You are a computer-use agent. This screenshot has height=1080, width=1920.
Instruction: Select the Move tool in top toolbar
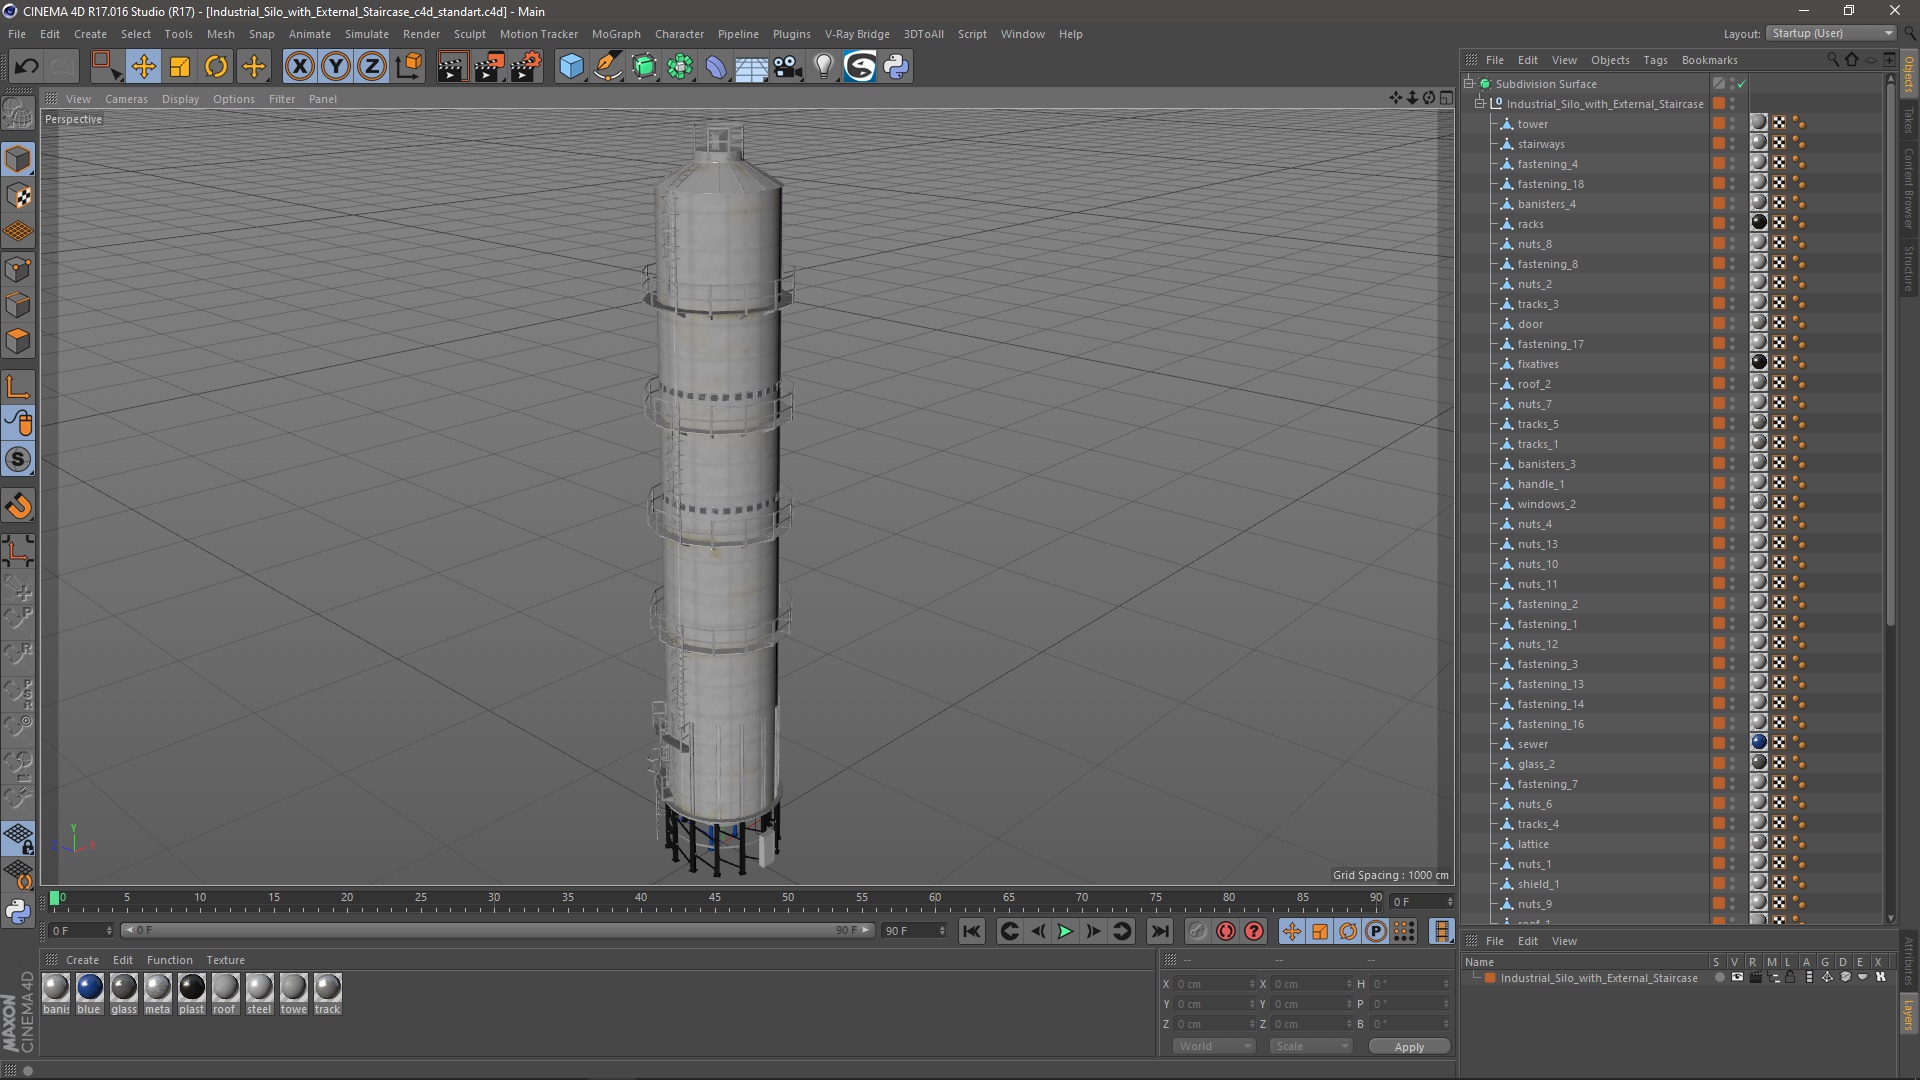[x=143, y=67]
